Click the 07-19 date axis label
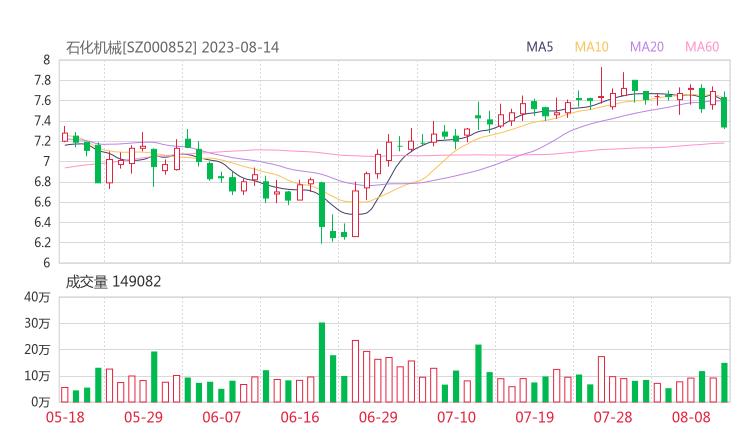Viewport: 740px width, 440px height. coord(535,417)
